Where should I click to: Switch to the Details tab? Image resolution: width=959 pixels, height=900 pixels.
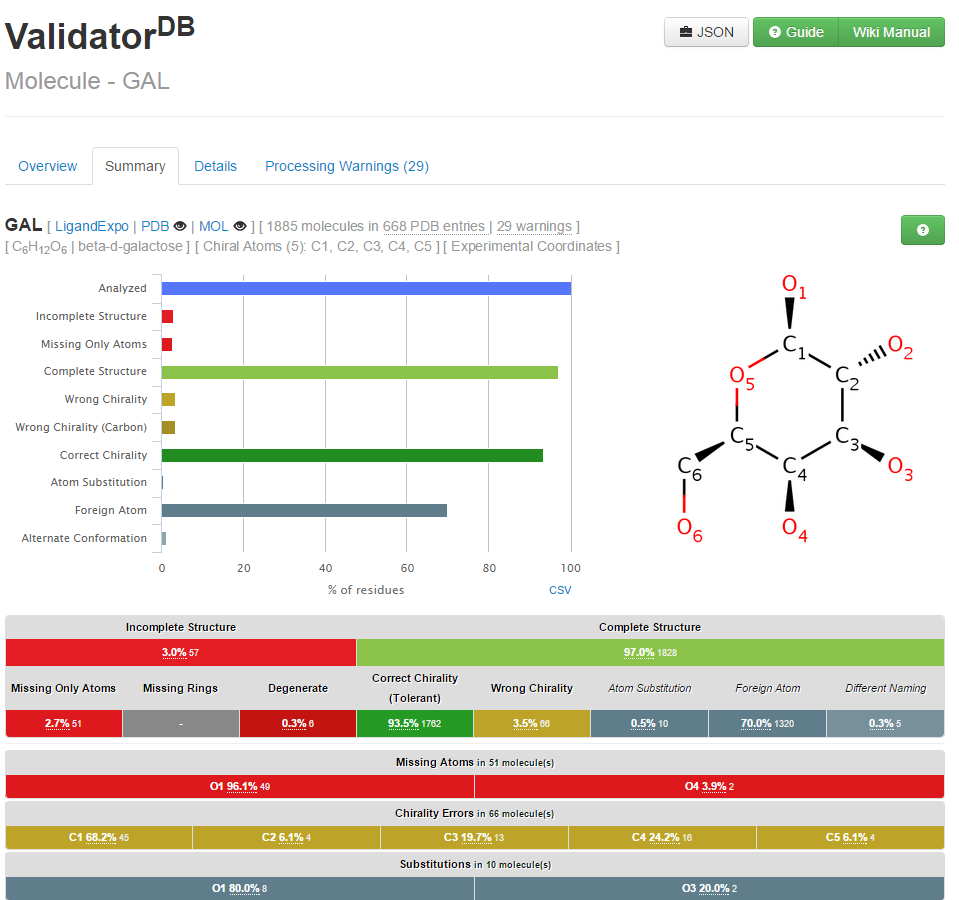pos(215,166)
